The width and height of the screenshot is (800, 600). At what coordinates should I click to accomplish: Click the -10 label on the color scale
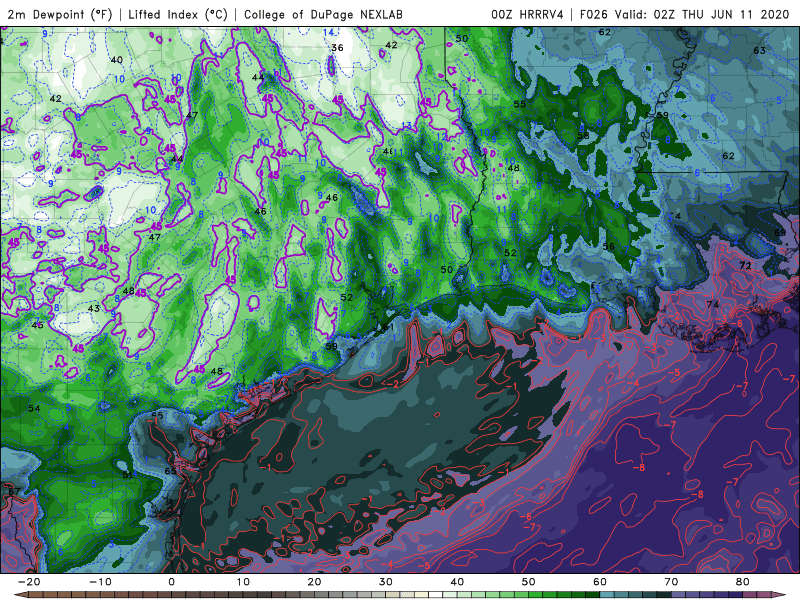pos(100,582)
